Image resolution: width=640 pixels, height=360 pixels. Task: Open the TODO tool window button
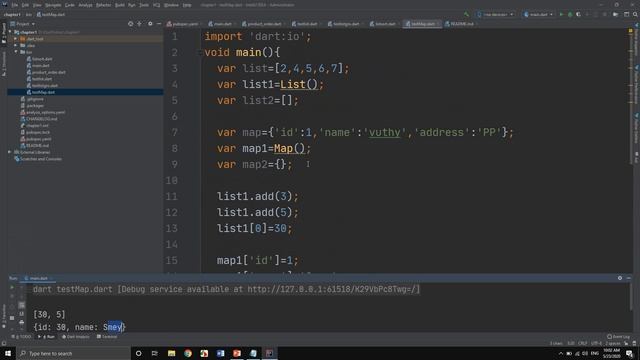[x=21, y=337]
